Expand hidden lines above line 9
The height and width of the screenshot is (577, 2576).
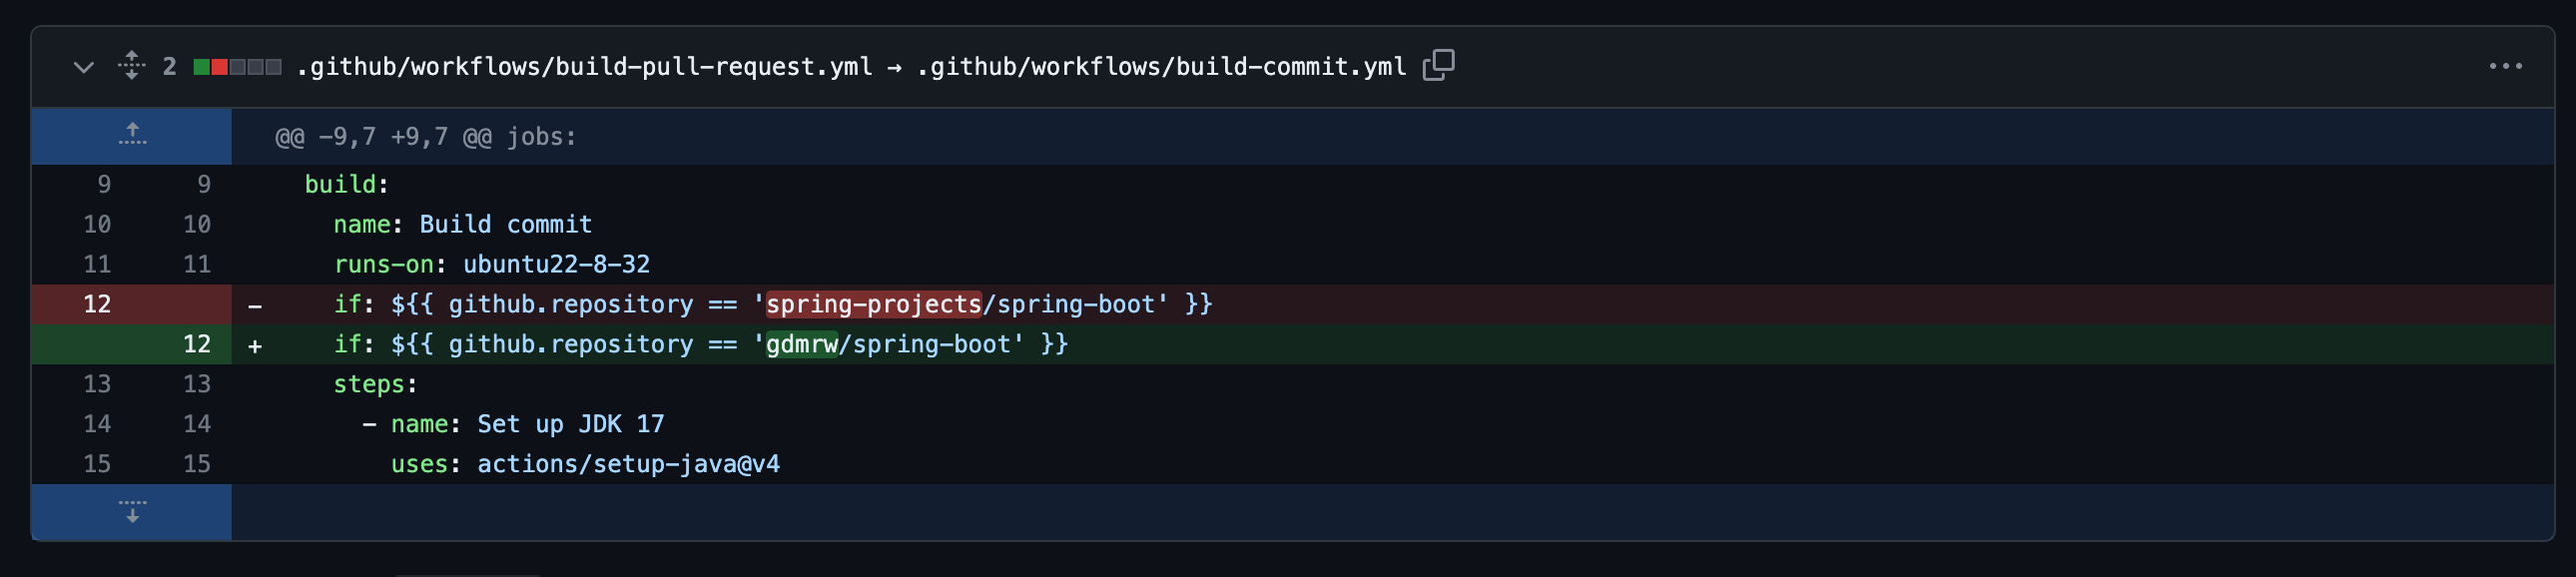tap(132, 136)
